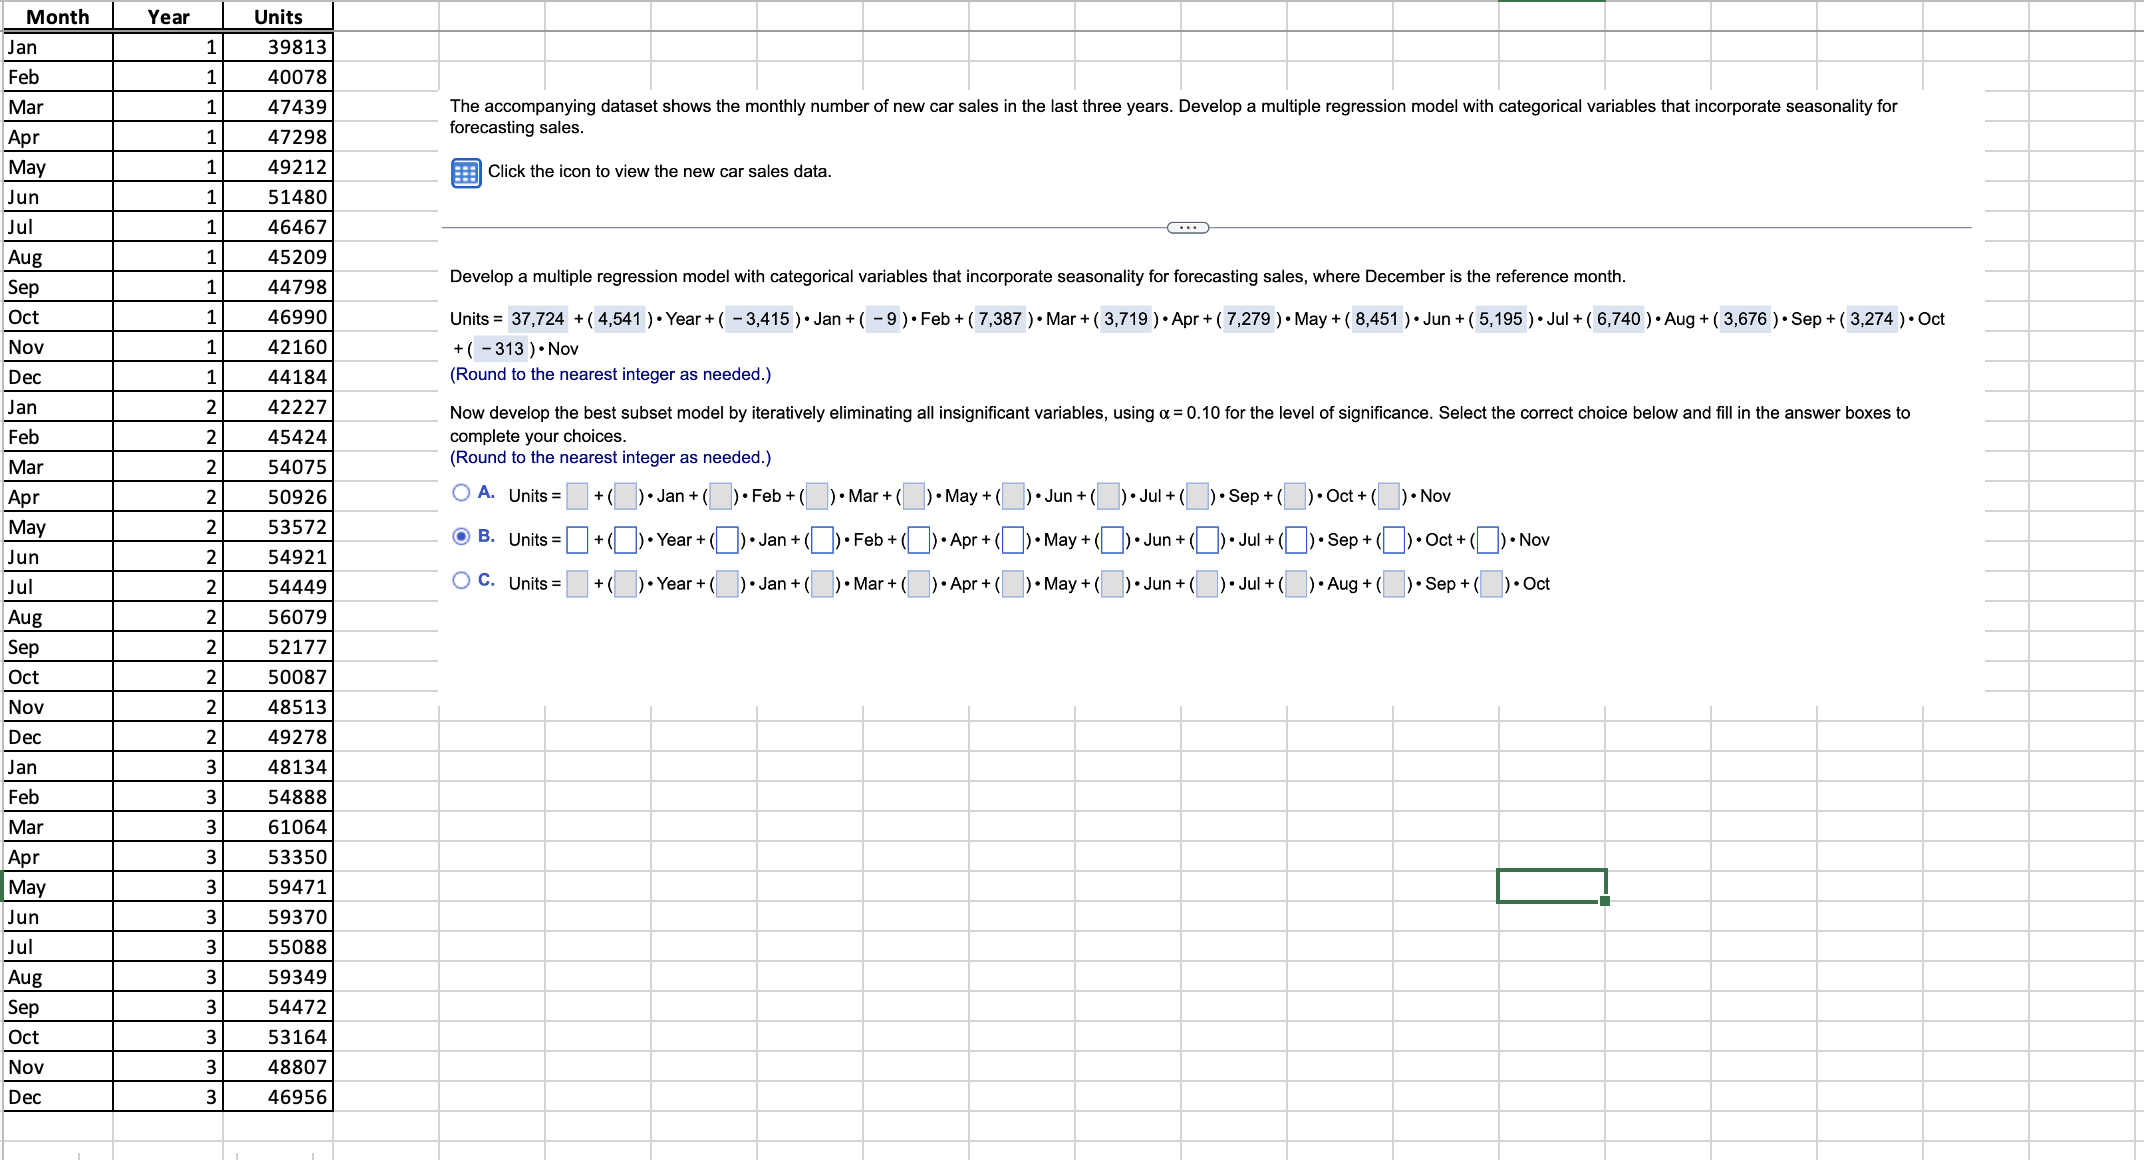This screenshot has width=2144, height=1160.
Task: Click the Year coefficient box in choice B
Action: pos(626,539)
